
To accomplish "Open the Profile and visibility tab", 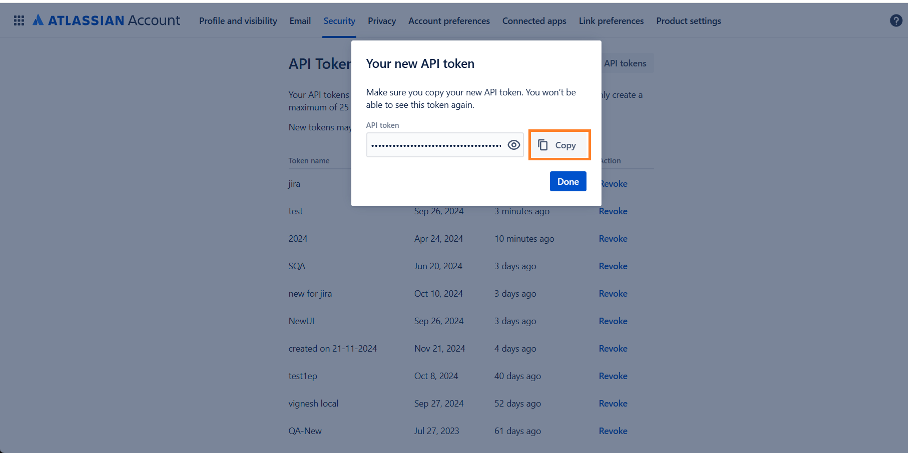I will coord(240,21).
